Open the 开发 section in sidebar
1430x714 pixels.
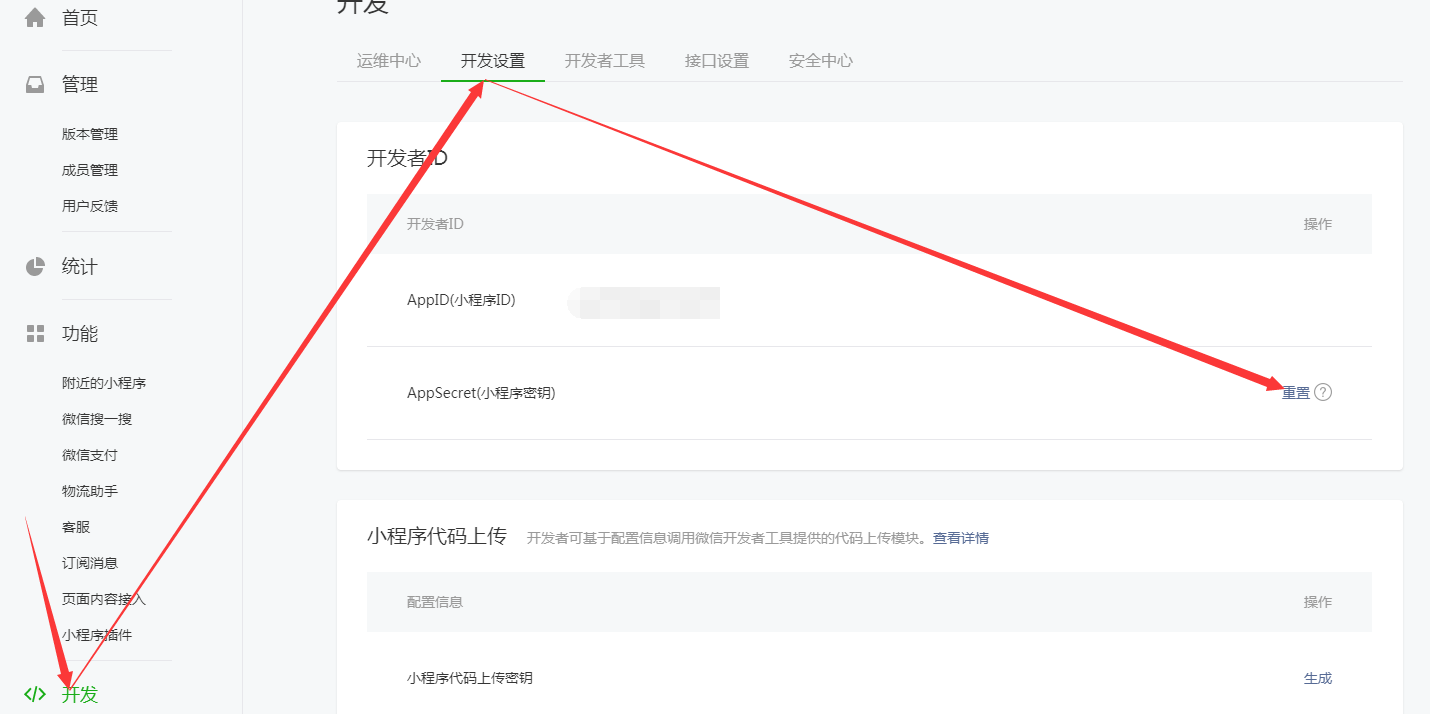[80, 695]
